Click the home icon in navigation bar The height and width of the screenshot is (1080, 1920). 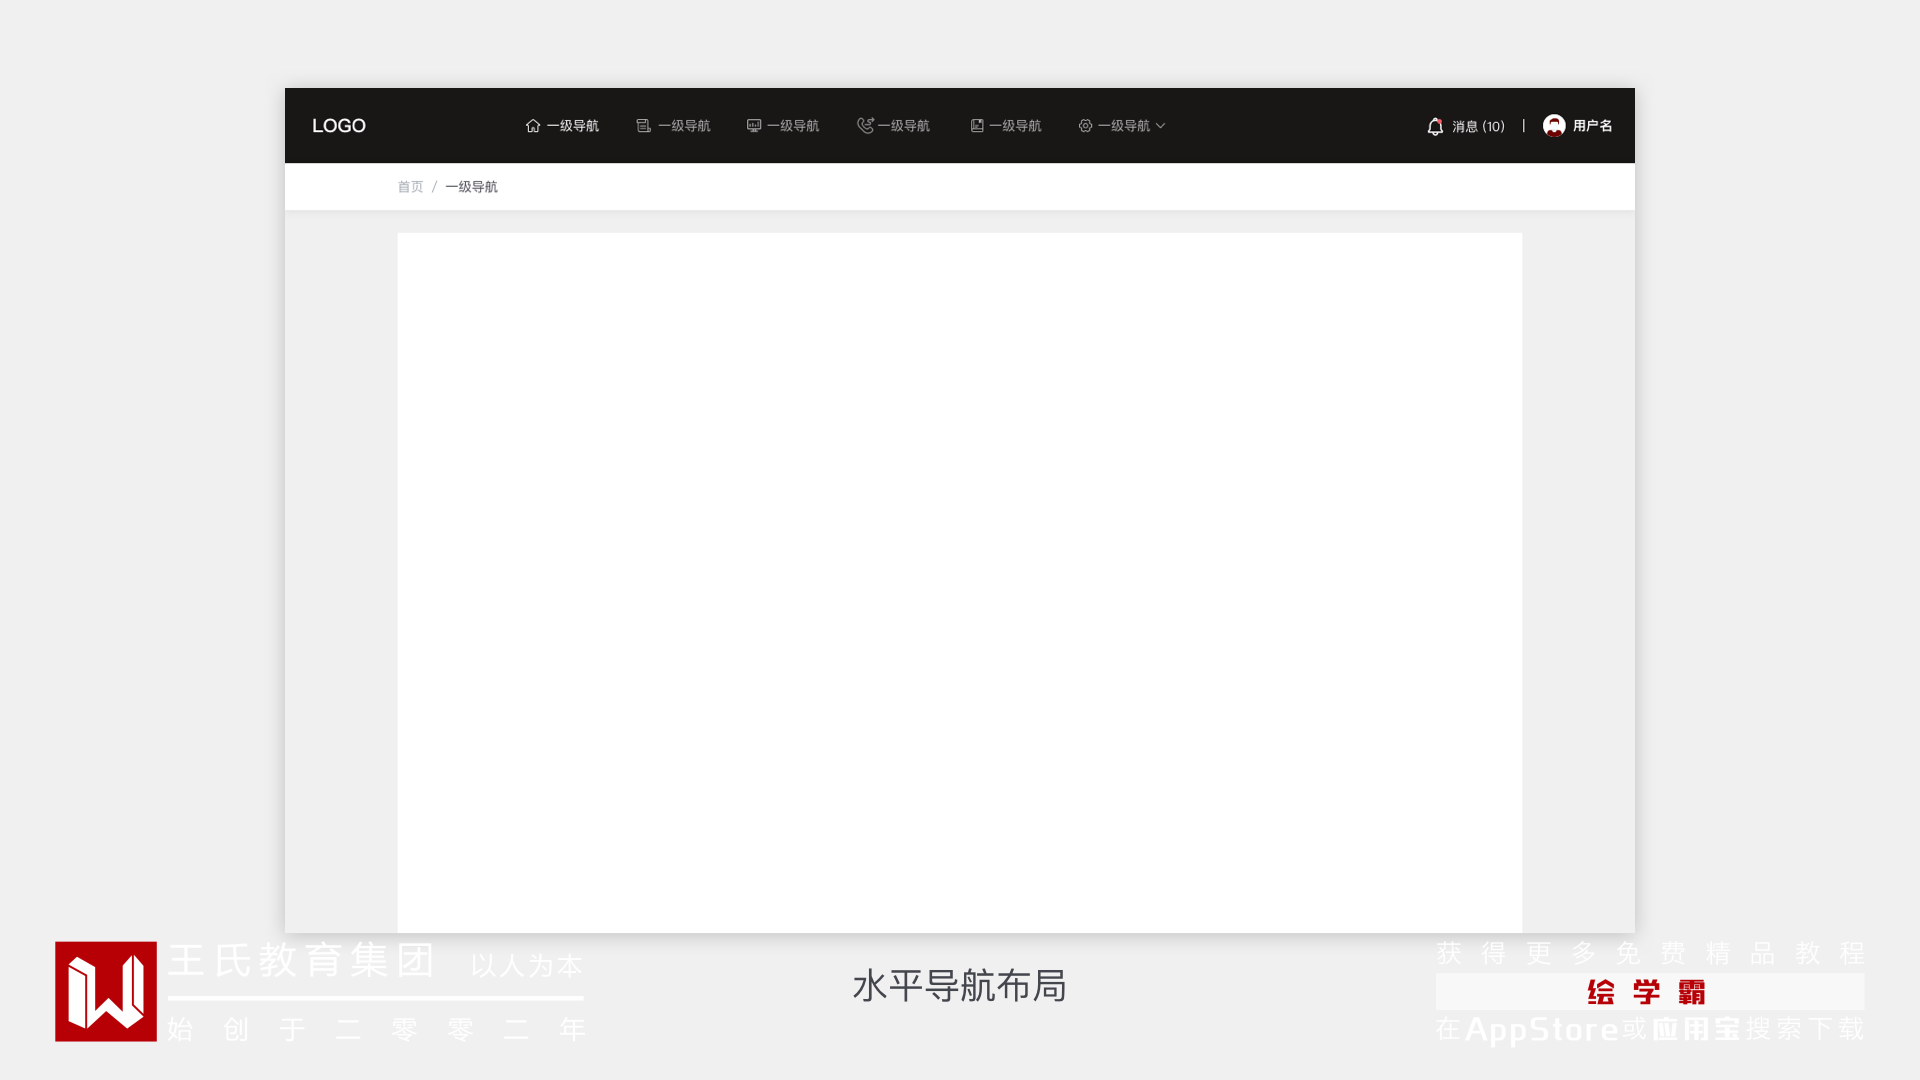532,126
